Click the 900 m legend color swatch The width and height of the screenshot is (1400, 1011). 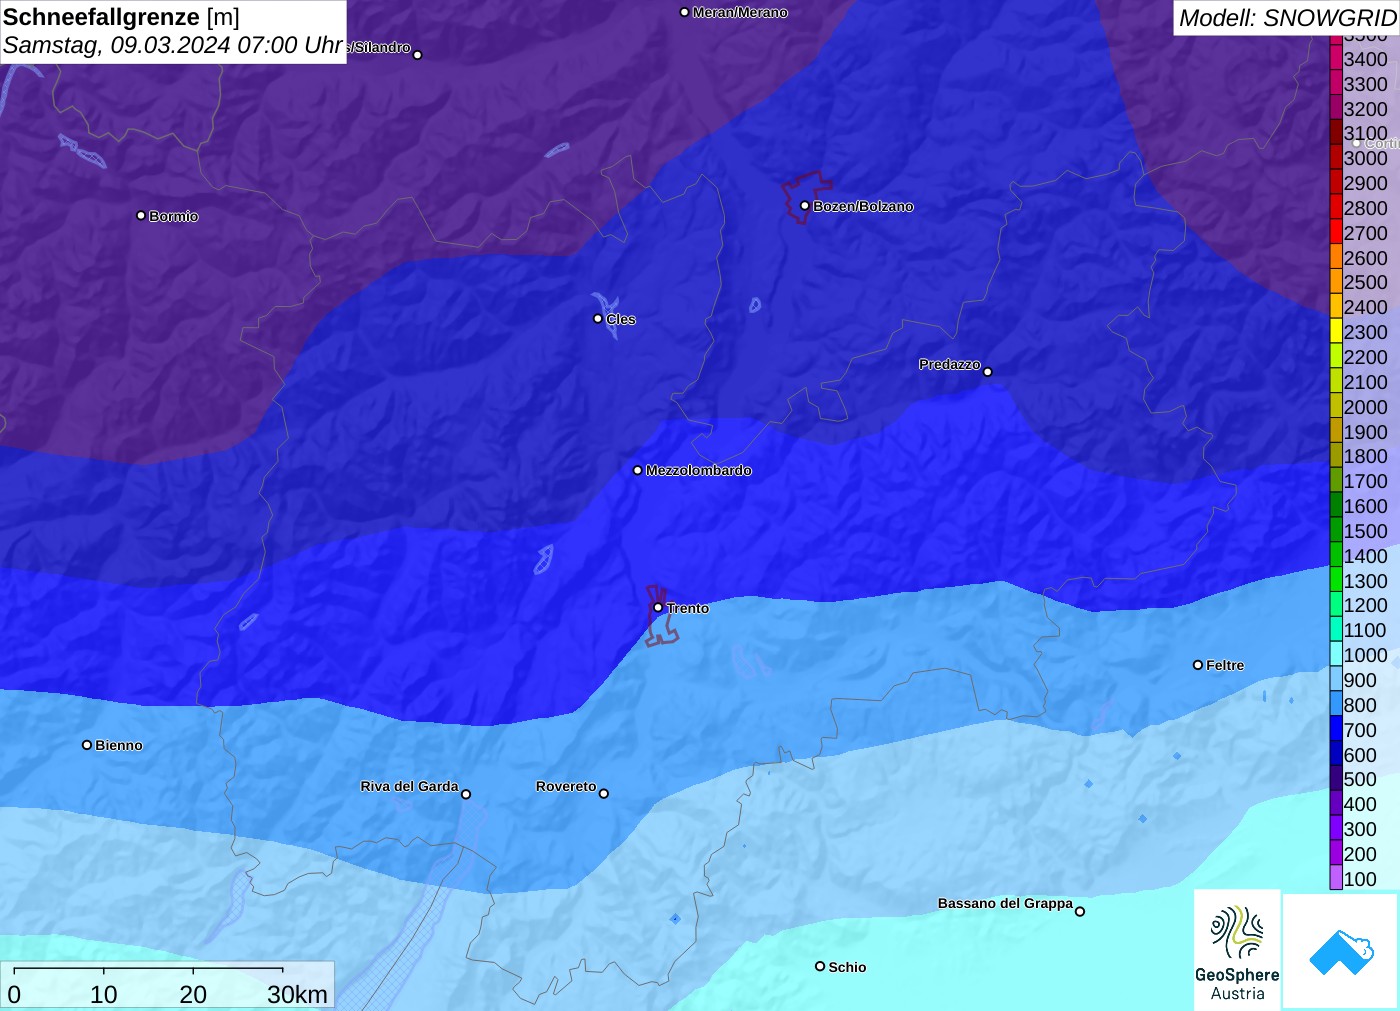click(1336, 679)
